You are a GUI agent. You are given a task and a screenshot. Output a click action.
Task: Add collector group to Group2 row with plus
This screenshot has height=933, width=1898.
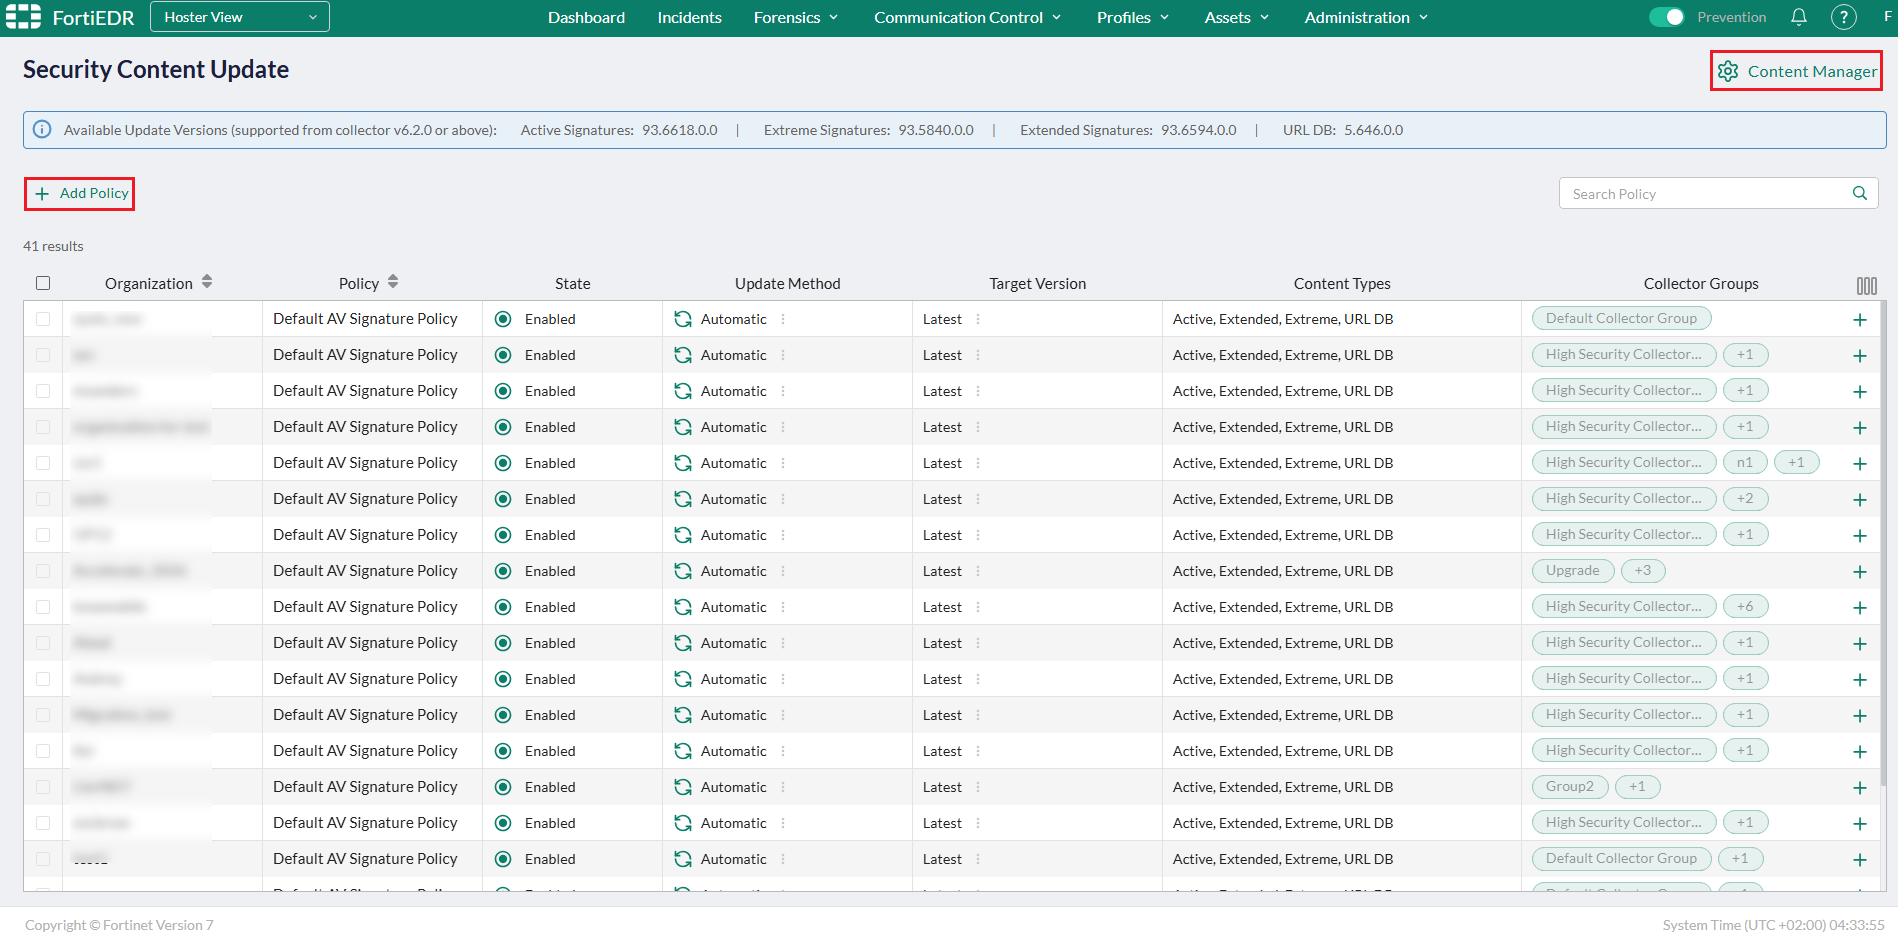click(x=1859, y=788)
